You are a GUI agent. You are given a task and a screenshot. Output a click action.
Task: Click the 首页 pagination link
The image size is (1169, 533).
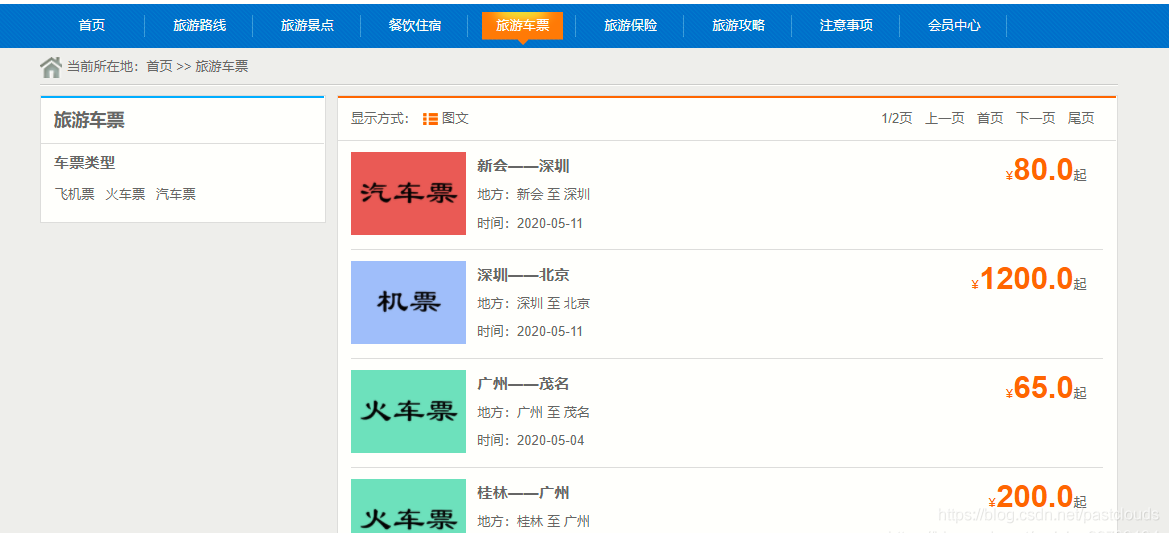tap(990, 119)
